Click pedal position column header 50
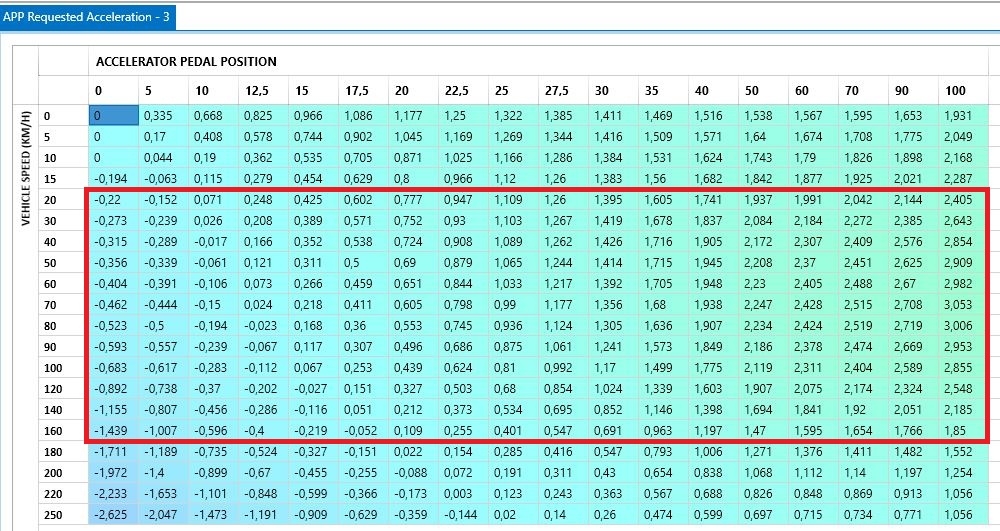Viewport: 1000px width, 531px height. [763, 91]
